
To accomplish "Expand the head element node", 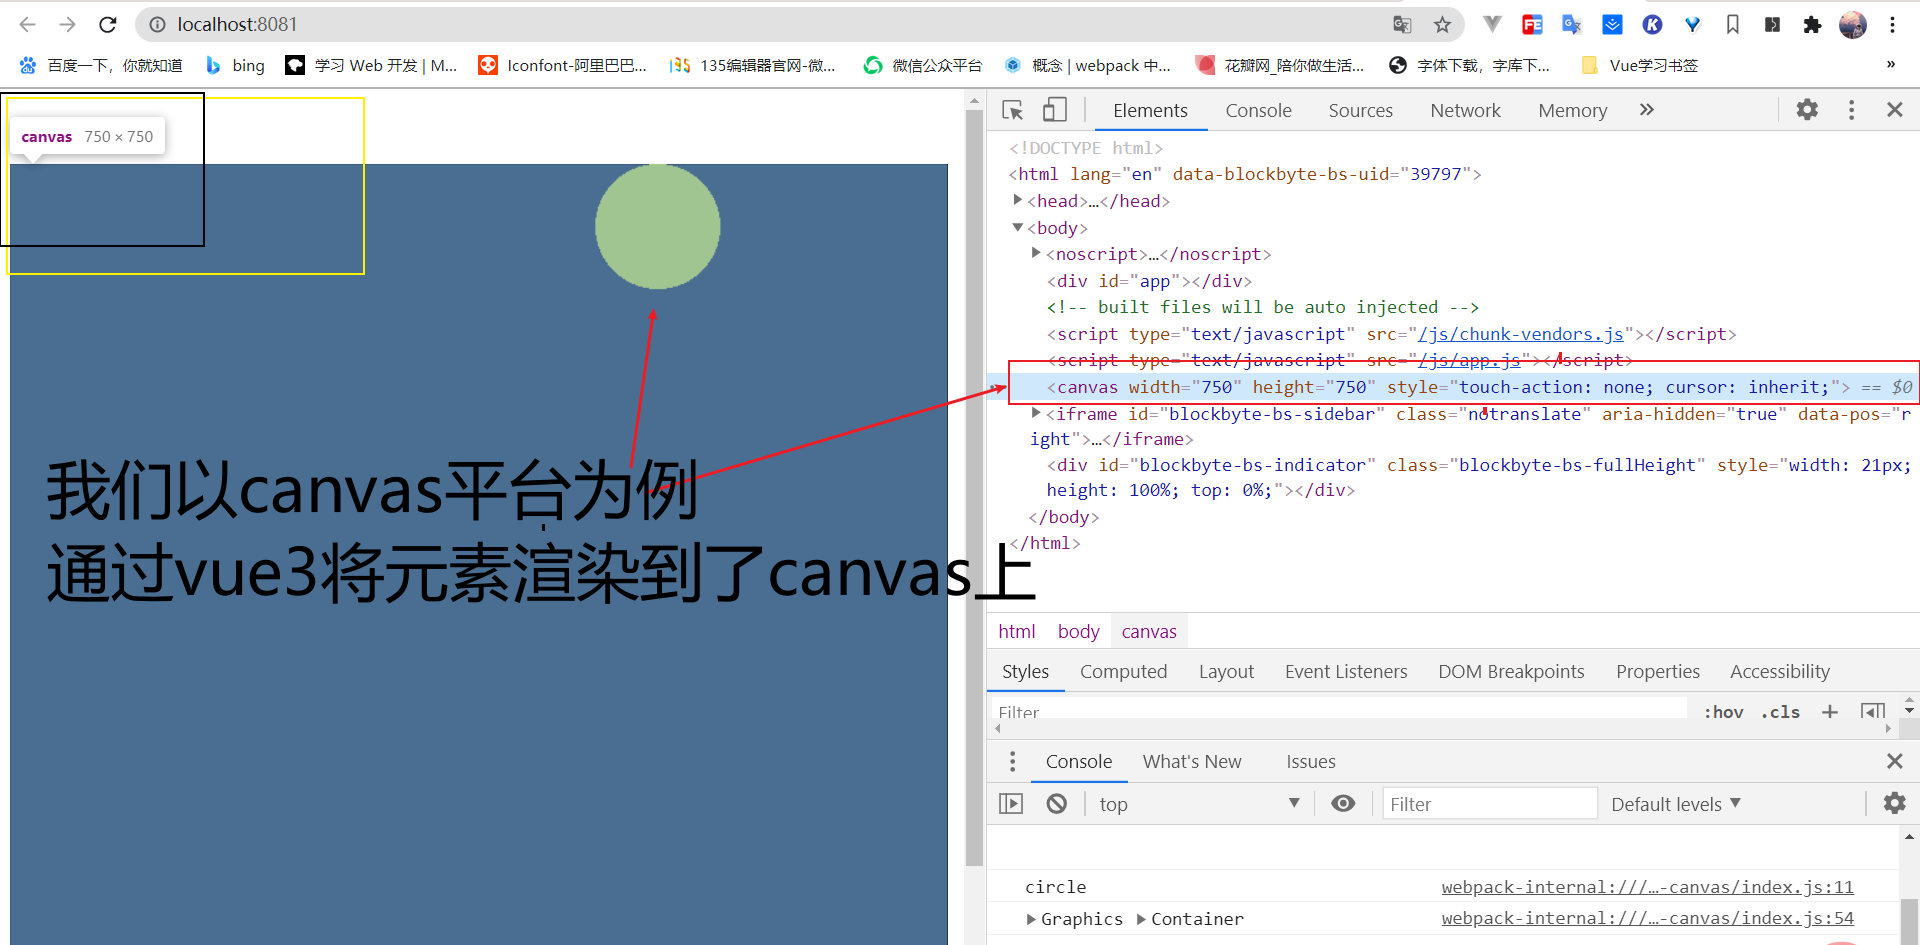I will pyautogui.click(x=1018, y=200).
